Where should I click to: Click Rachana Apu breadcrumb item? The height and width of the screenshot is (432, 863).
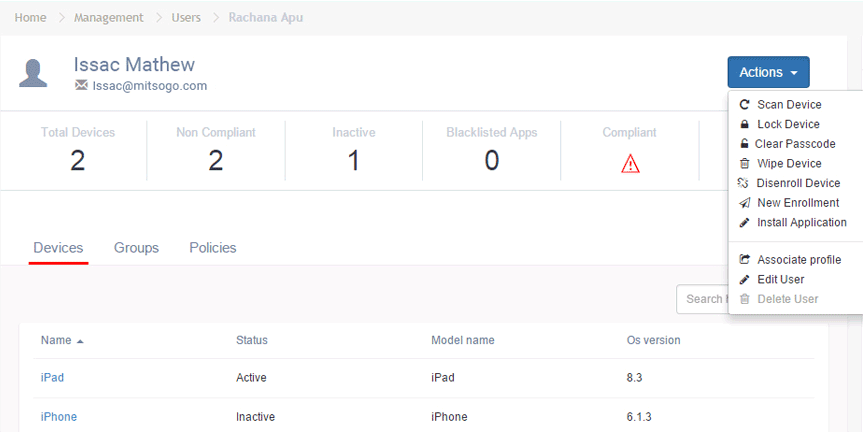(266, 18)
